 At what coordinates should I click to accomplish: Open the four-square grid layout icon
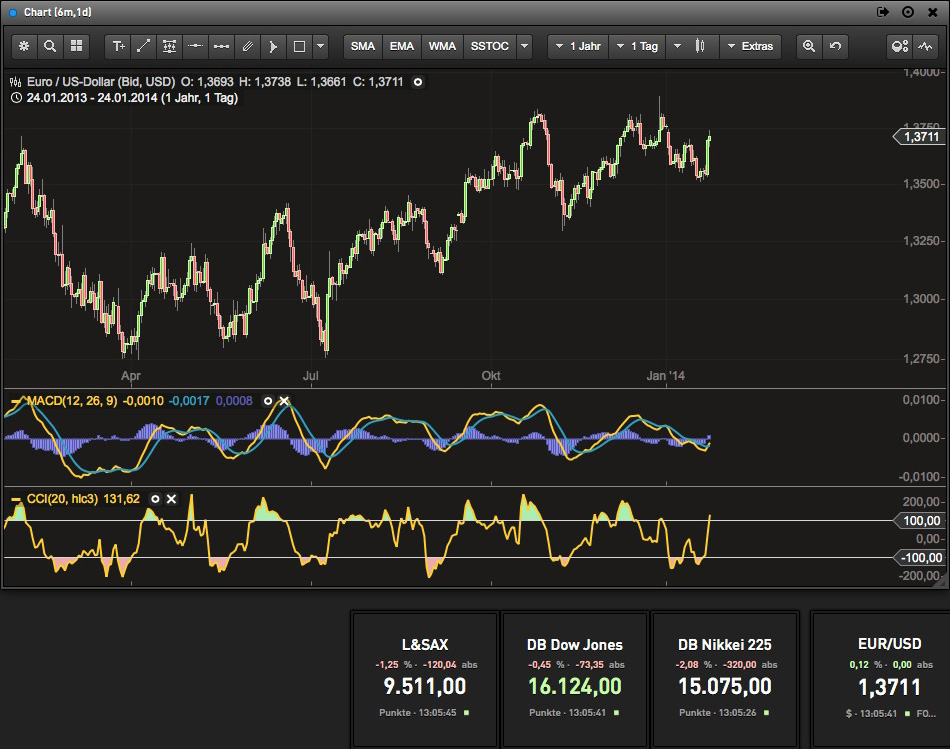coord(76,46)
